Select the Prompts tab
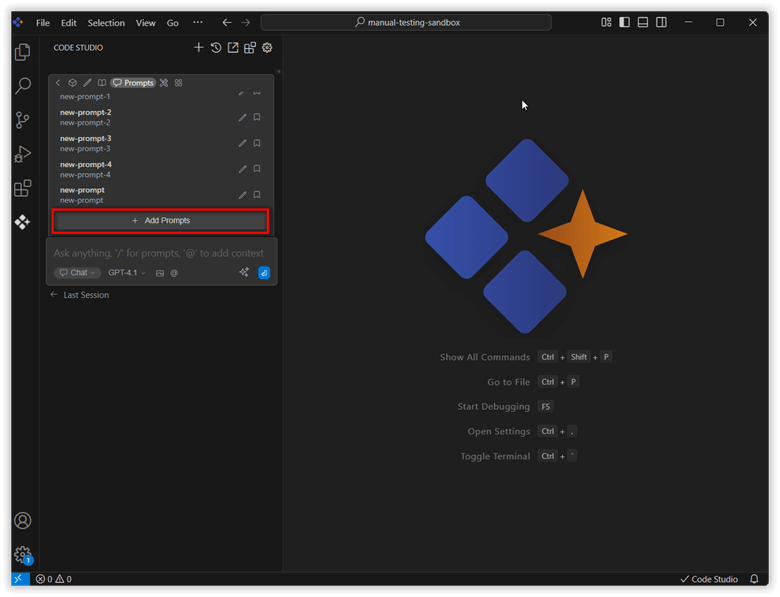 133,83
